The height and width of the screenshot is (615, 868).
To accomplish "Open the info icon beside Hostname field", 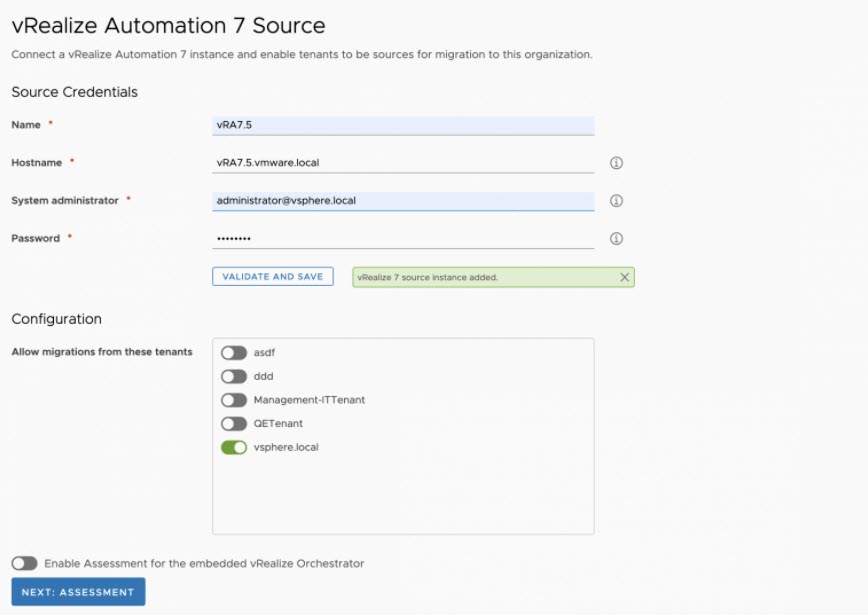I will point(616,163).
